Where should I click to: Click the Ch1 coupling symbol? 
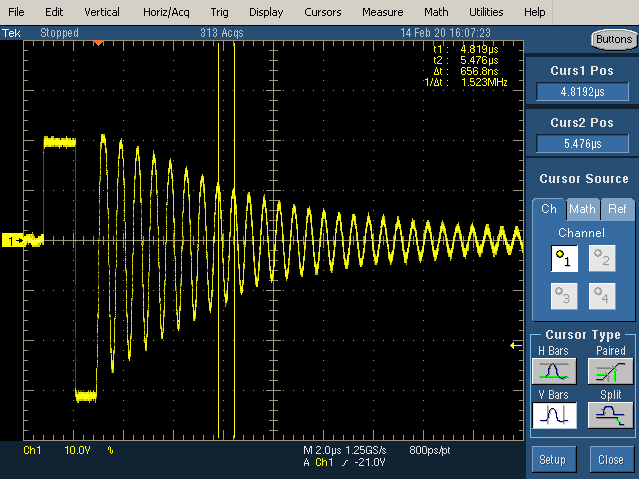coord(111,451)
